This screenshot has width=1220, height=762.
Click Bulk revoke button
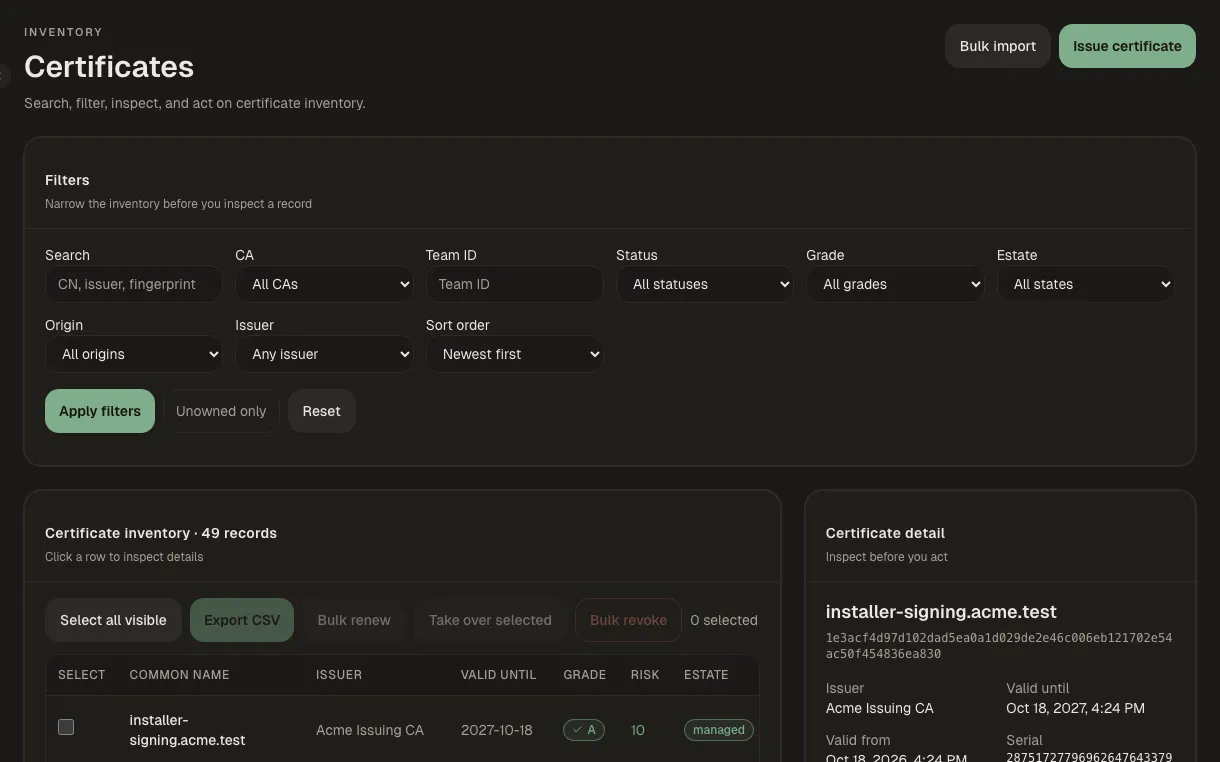click(628, 620)
